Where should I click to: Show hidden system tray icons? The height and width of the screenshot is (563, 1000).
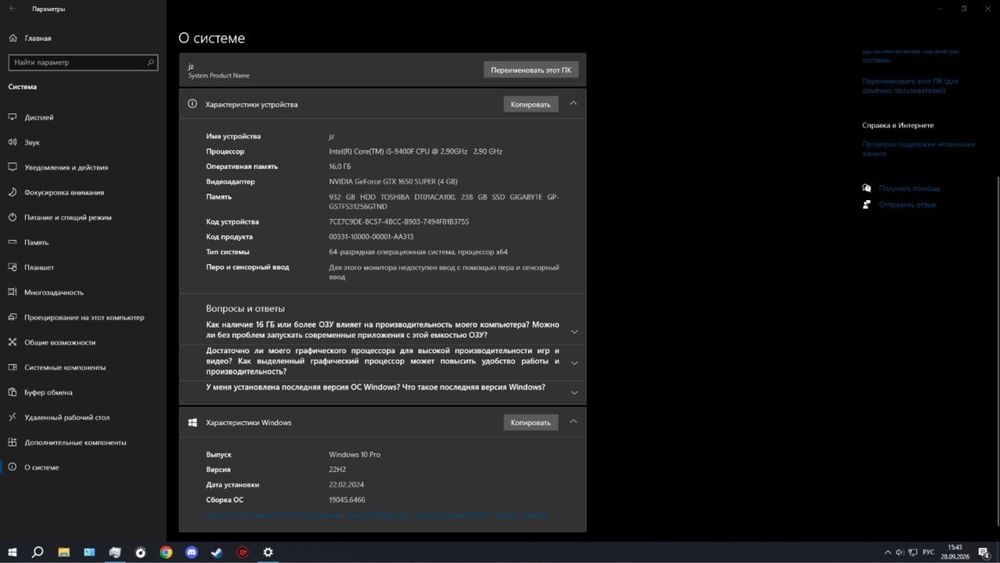pyautogui.click(x=887, y=552)
